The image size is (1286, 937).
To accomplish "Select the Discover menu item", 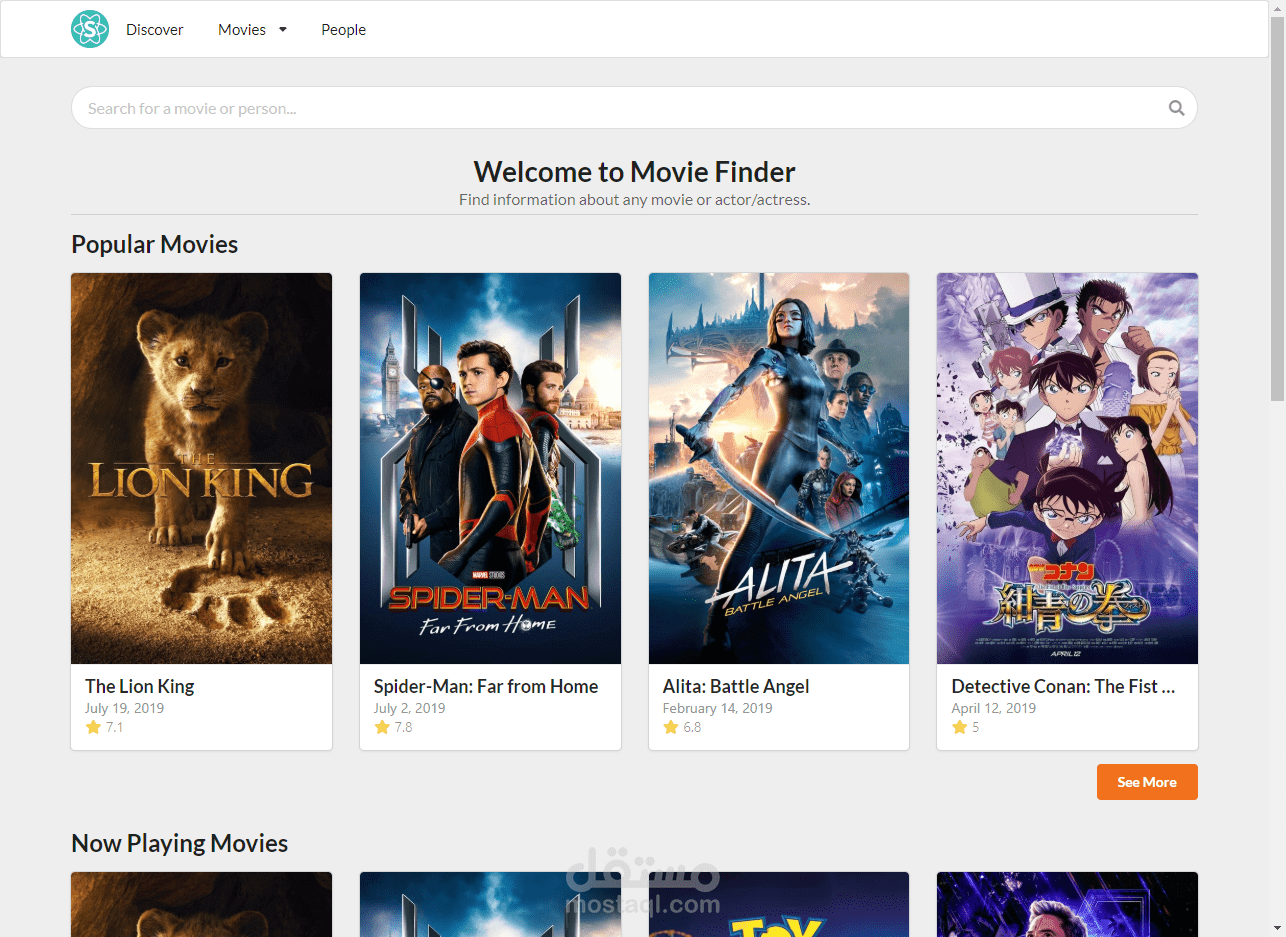I will click(154, 29).
